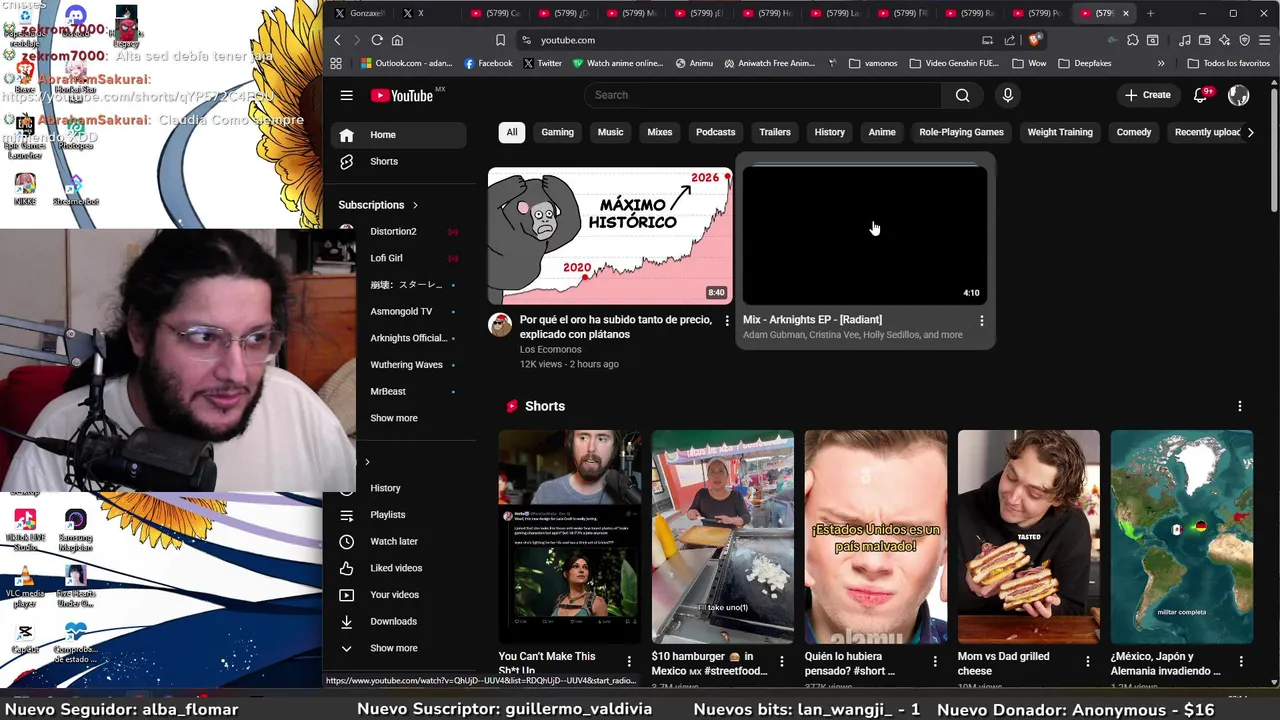This screenshot has height=720, width=1280.
Task: Open the $10 hamburger short
Action: tap(723, 537)
